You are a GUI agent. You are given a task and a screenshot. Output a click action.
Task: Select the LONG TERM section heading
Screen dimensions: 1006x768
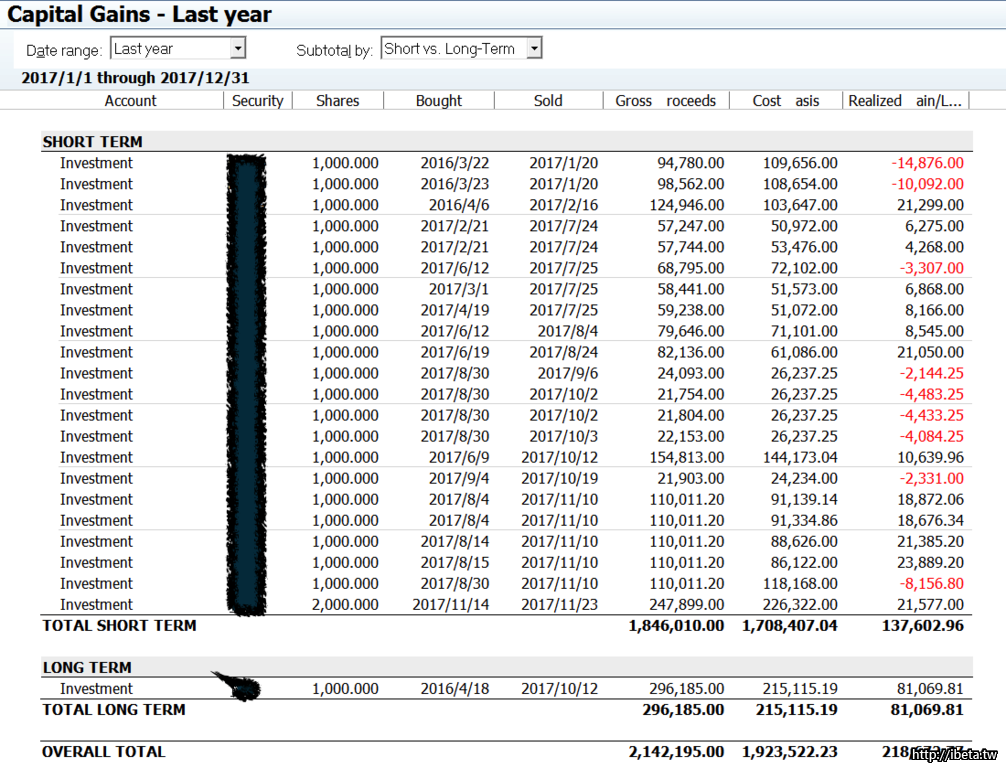(x=87, y=667)
